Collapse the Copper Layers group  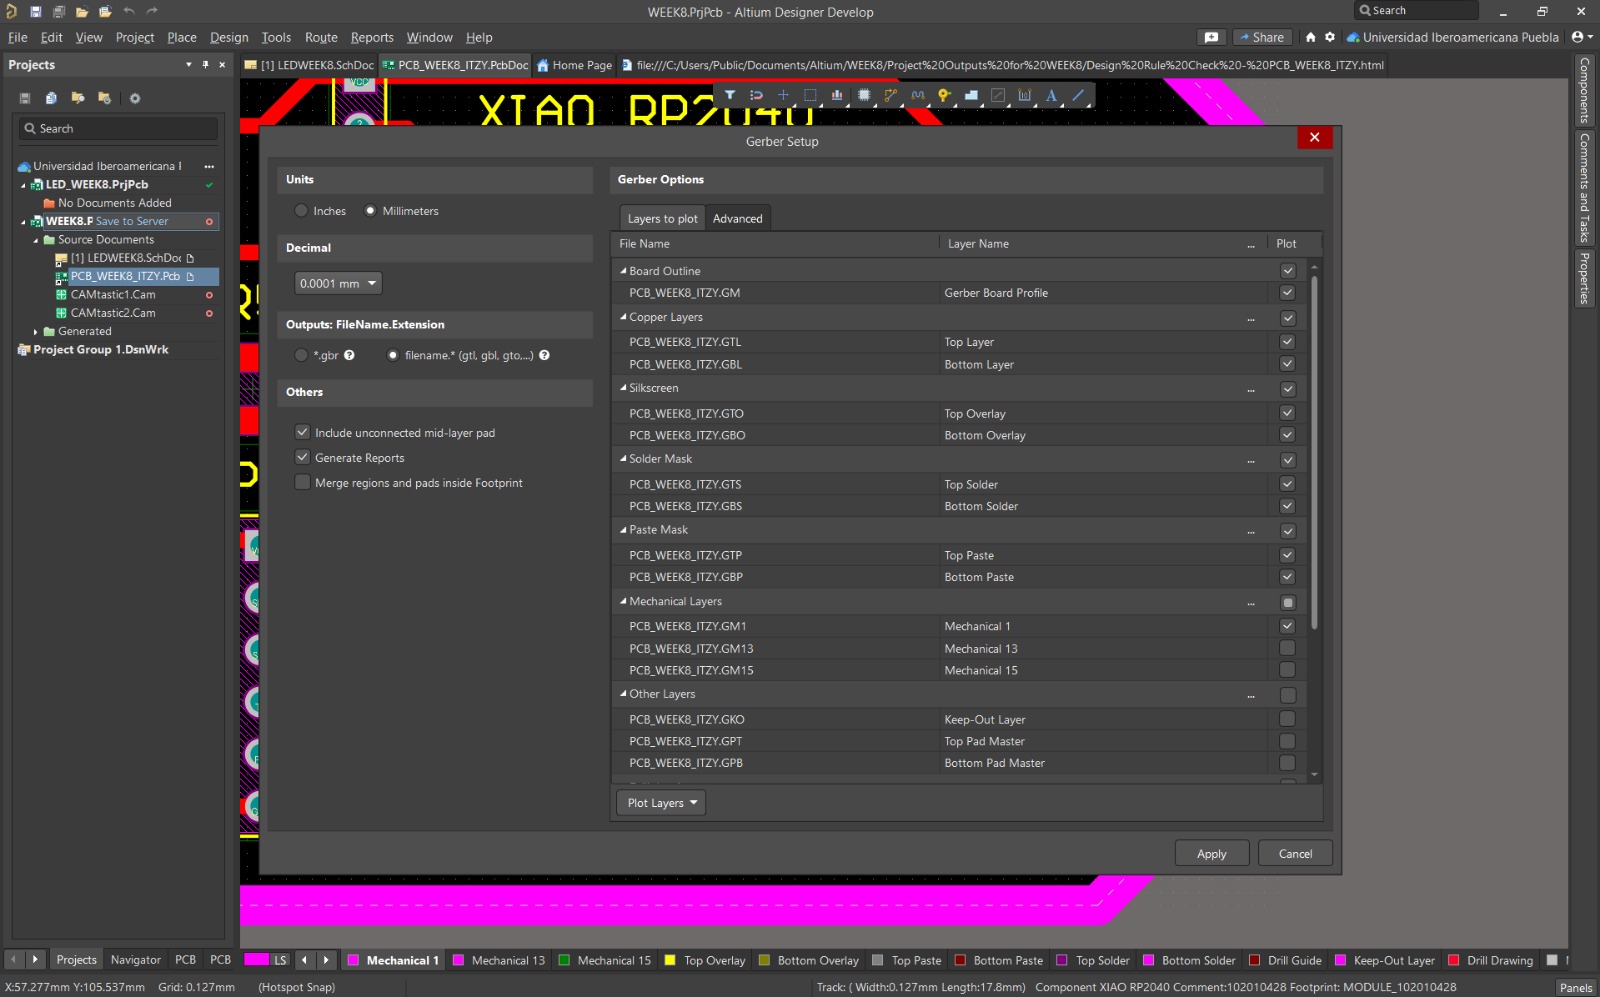coord(623,317)
